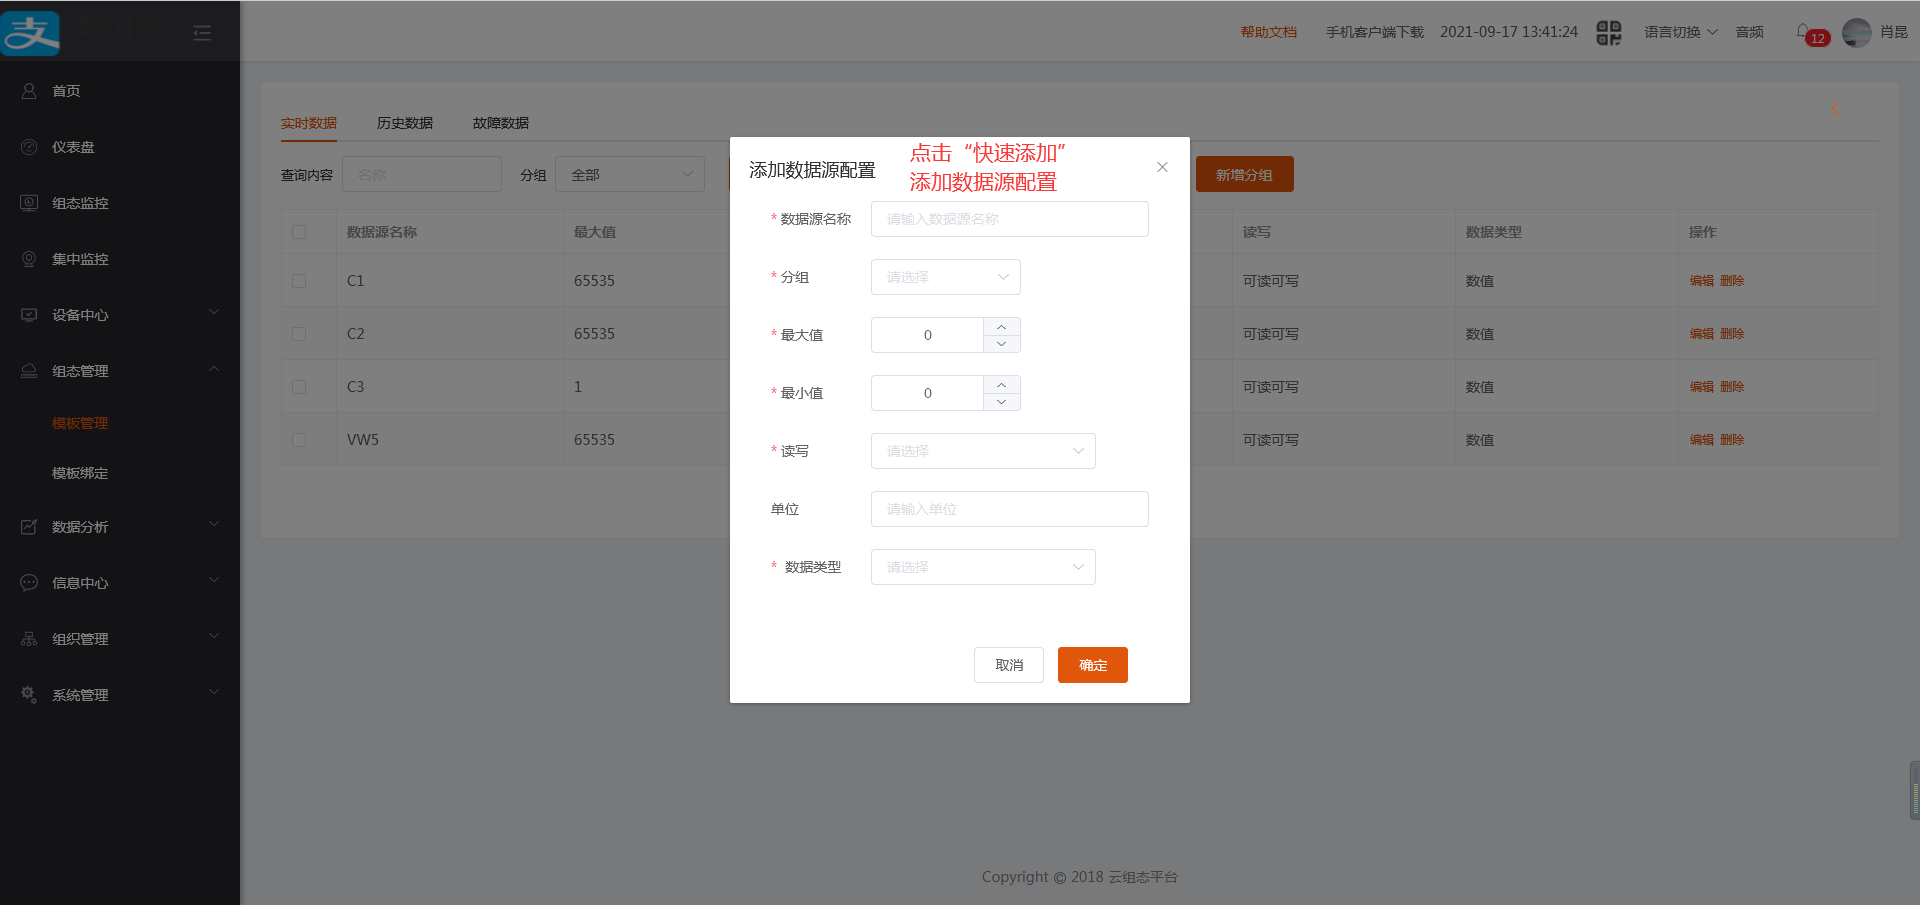Decrease the 最大值 value with the down arrow

[x=1001, y=344]
